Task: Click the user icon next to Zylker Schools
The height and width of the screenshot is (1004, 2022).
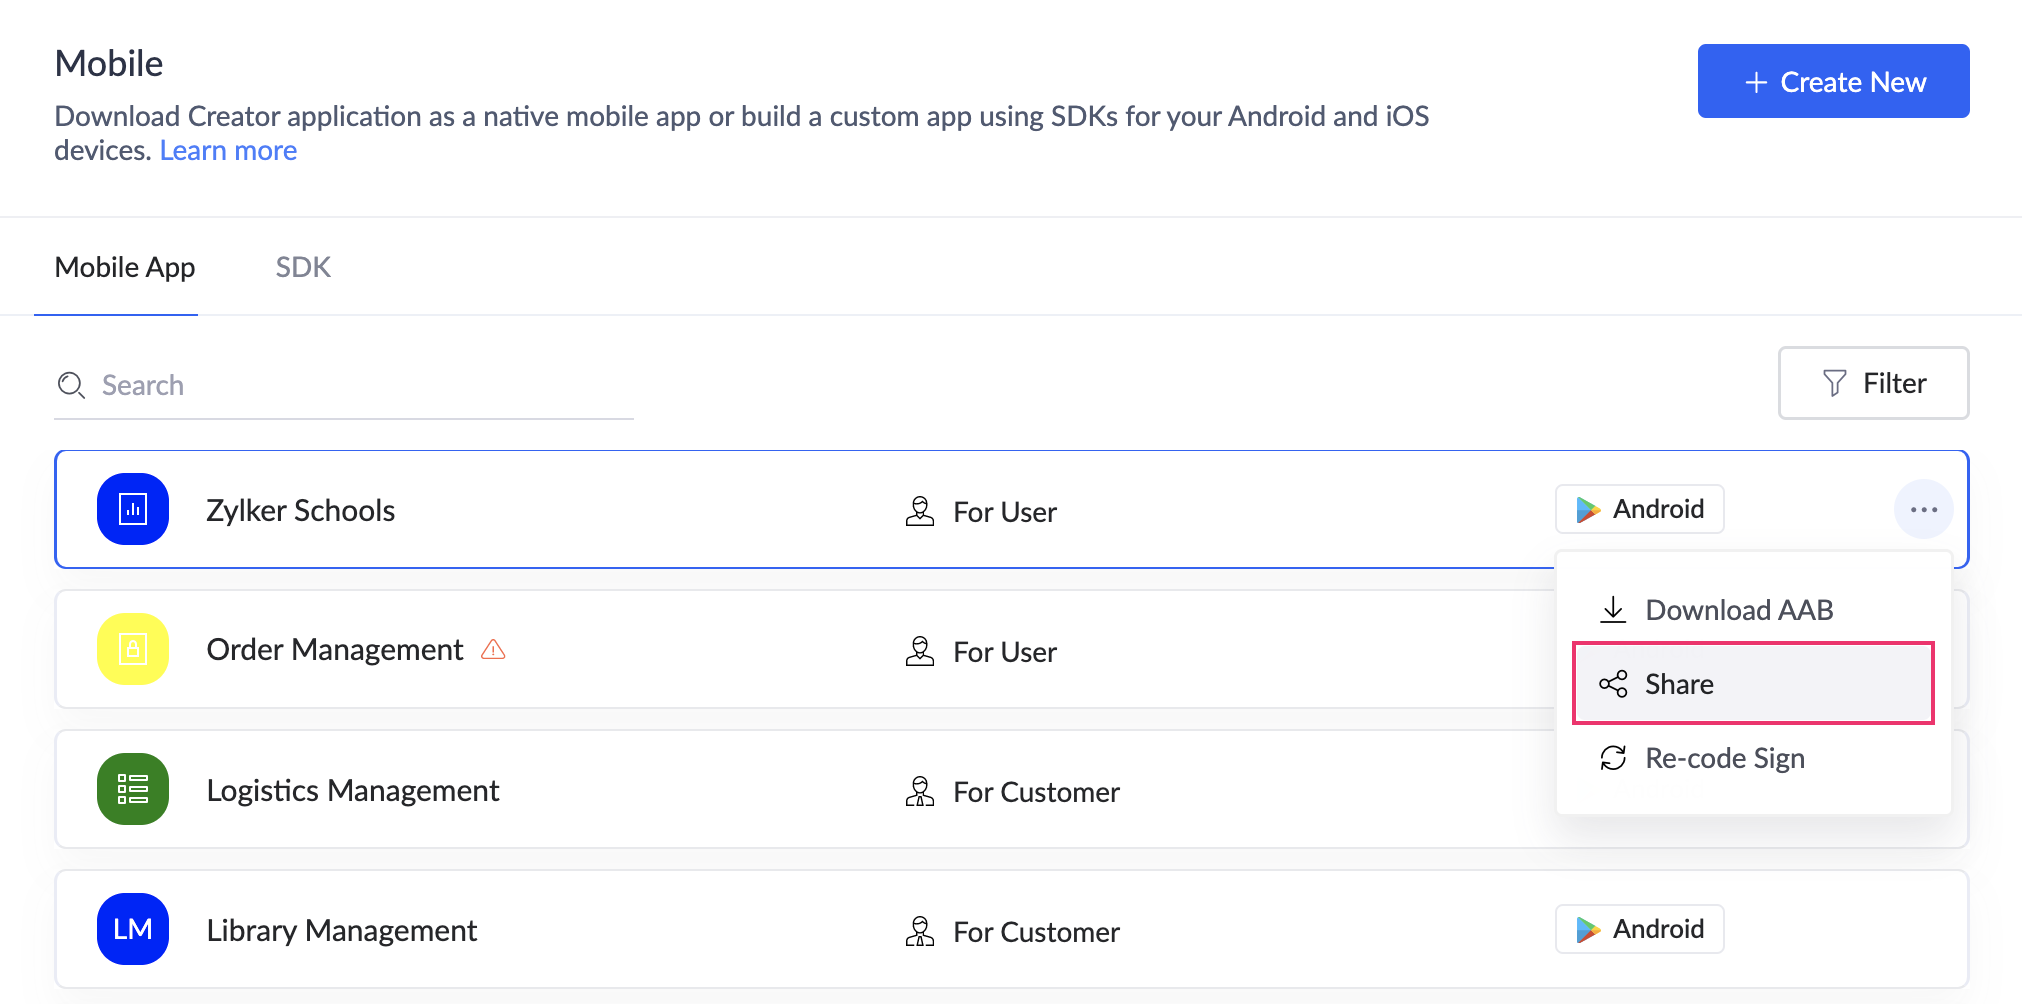Action: pyautogui.click(x=919, y=511)
